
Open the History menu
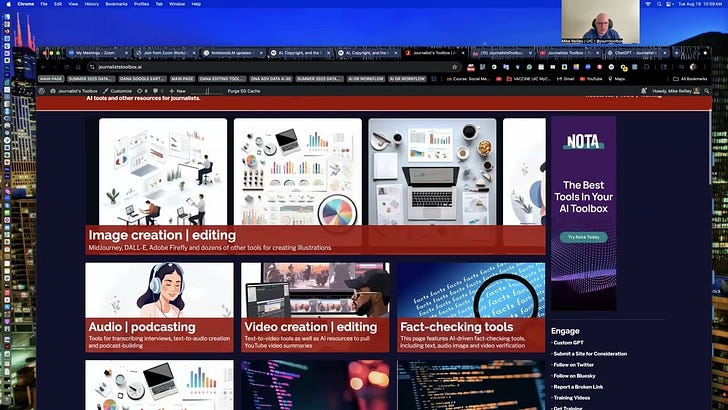coord(91,4)
